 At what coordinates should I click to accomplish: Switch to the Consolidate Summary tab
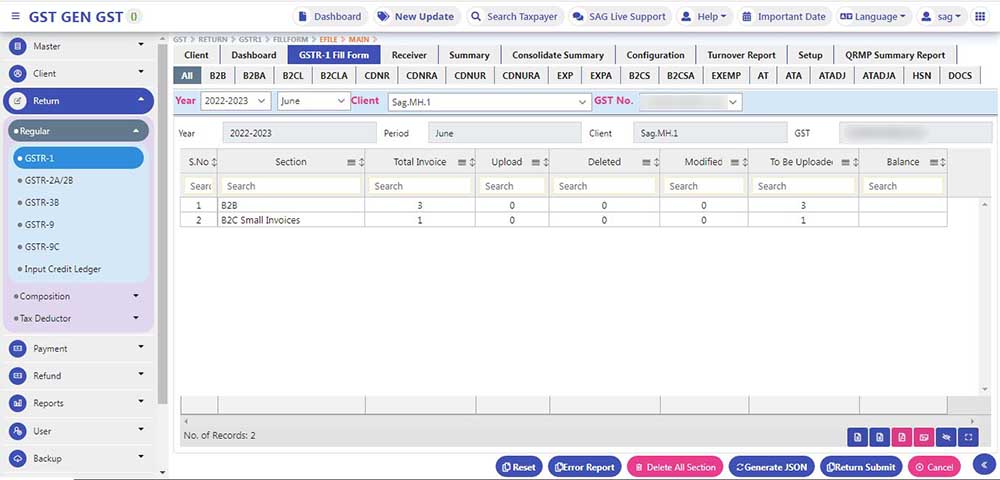557,55
